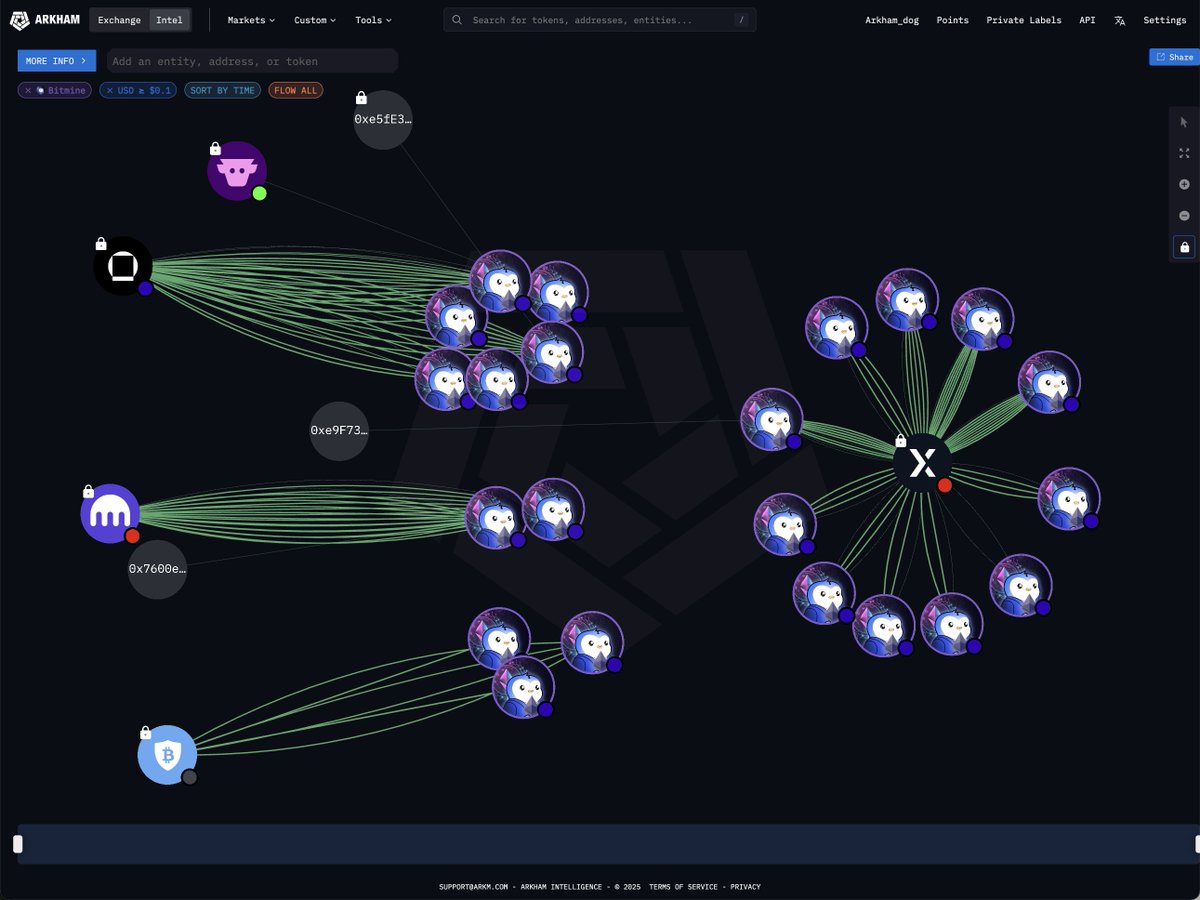
Task: Zoom in using the plus icon
Action: 1184,184
